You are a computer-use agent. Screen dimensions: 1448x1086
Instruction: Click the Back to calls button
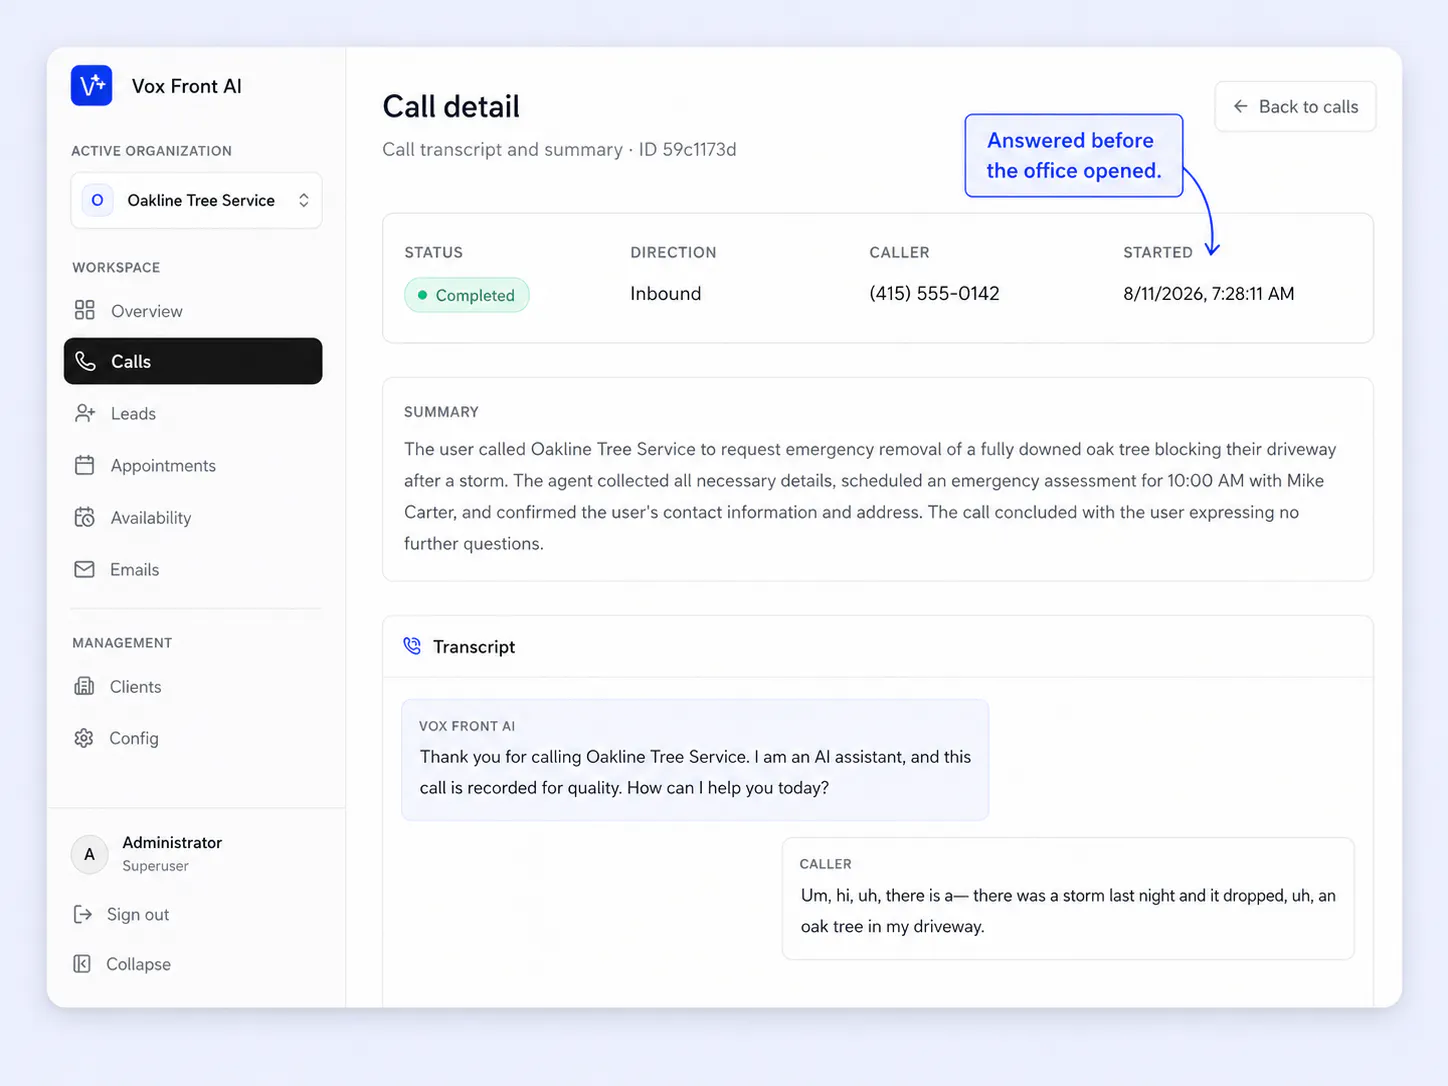[1295, 106]
